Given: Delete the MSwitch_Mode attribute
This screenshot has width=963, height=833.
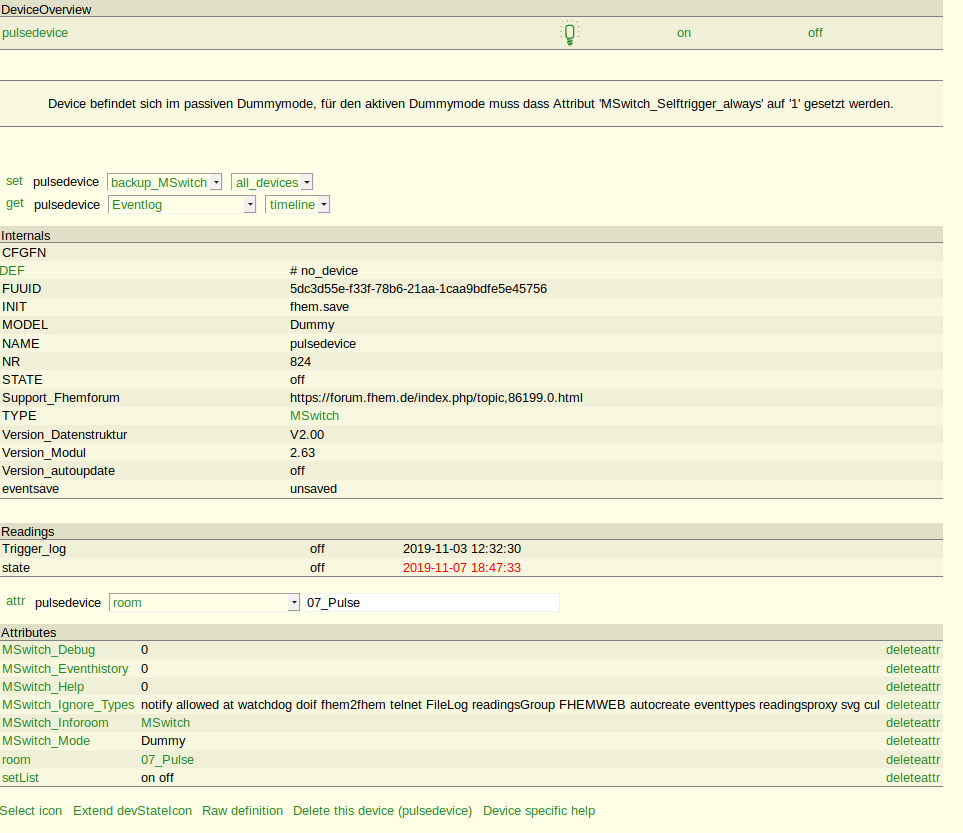Looking at the screenshot, I should click(x=913, y=741).
